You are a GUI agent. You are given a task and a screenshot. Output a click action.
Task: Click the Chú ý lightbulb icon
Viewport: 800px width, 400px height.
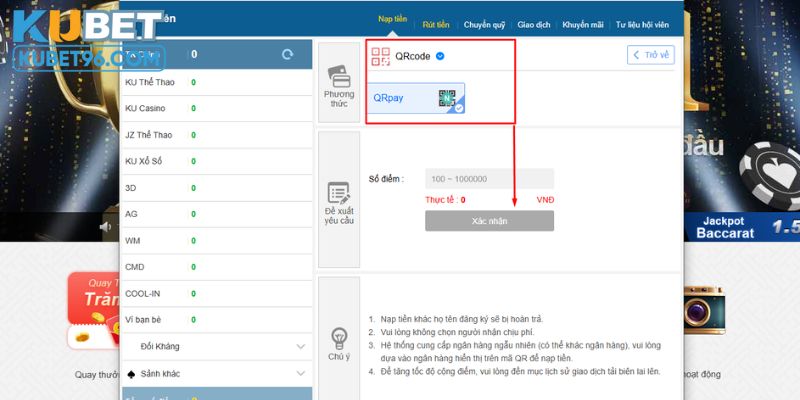tap(339, 336)
